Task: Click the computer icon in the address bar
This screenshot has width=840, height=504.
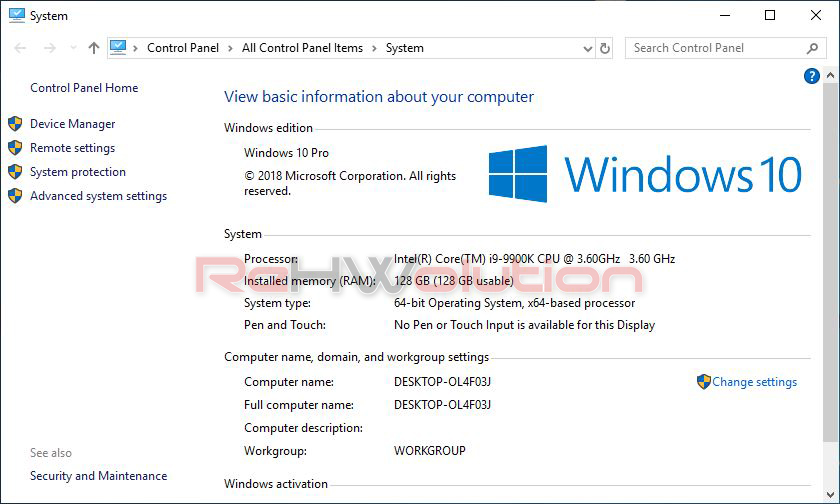Action: point(119,47)
